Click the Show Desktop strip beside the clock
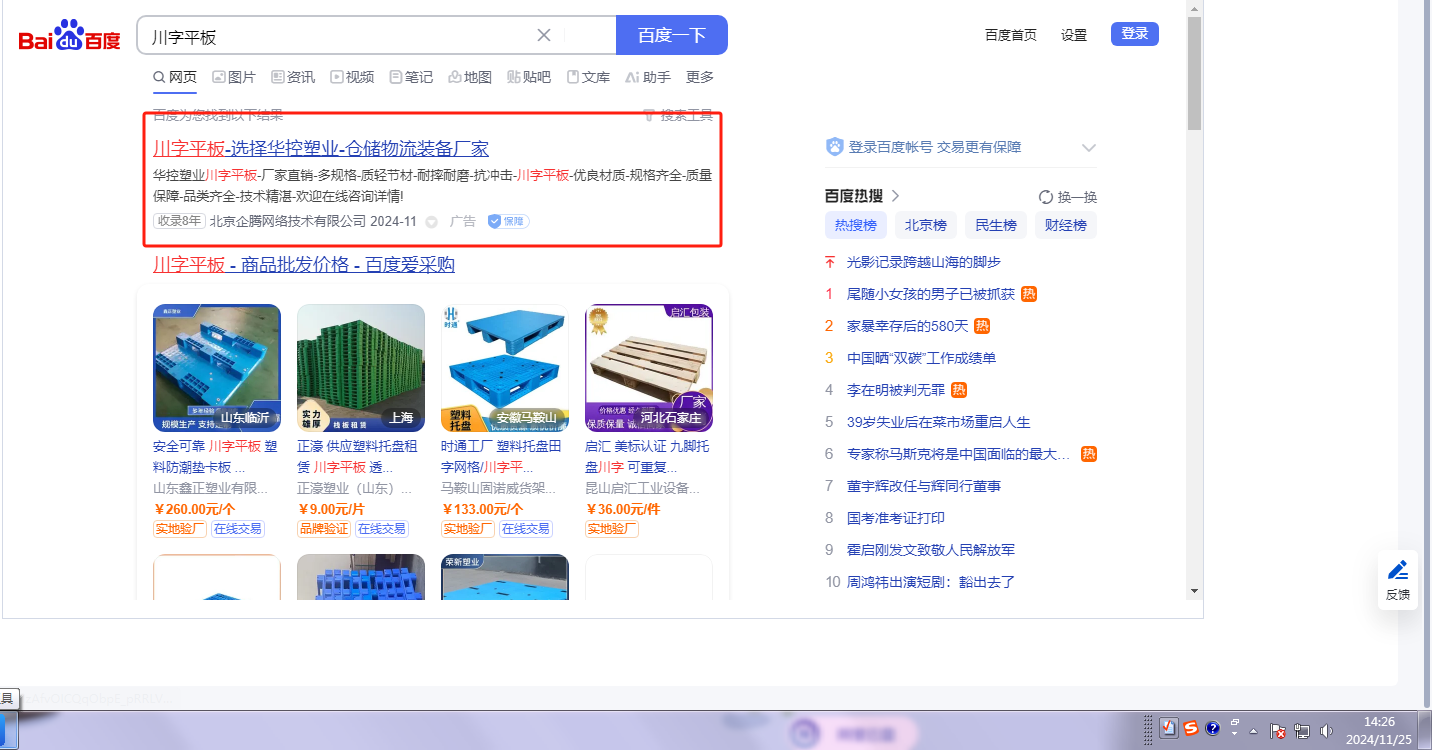 tap(1425, 730)
